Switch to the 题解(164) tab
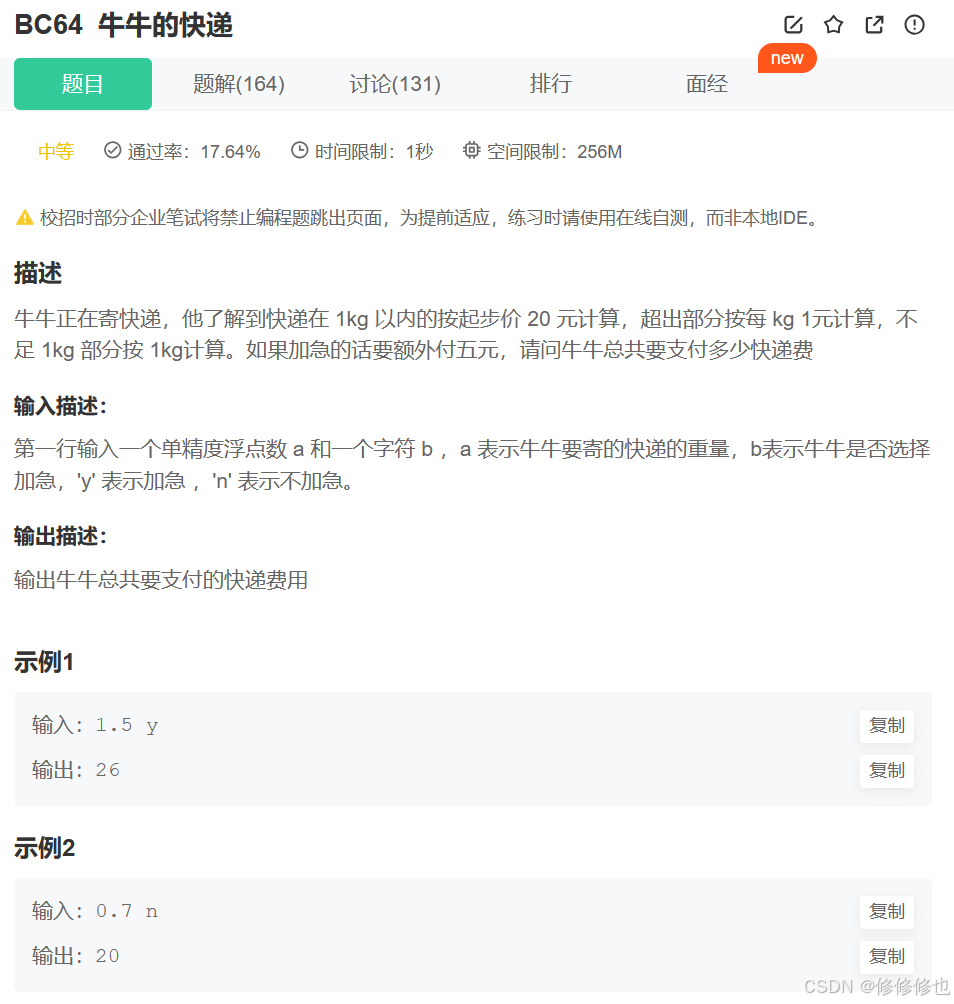The height and width of the screenshot is (1004, 954). coord(239,84)
